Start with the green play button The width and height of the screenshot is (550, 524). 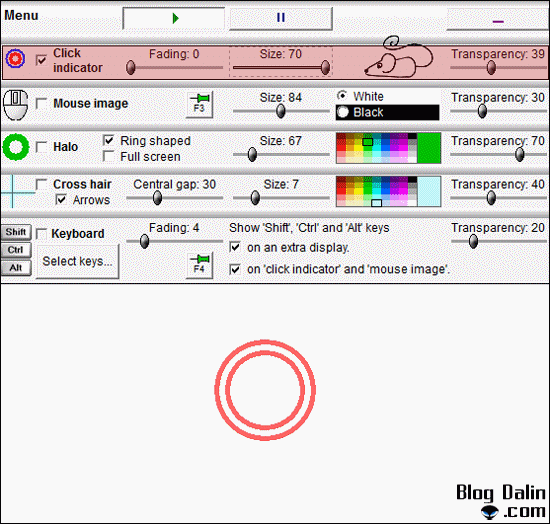pos(174,18)
